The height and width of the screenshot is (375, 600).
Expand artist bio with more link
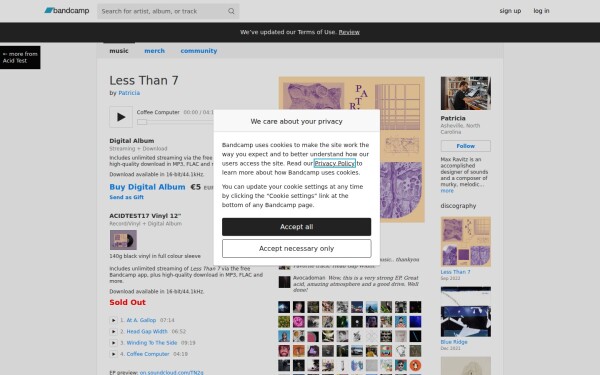[x=447, y=191]
